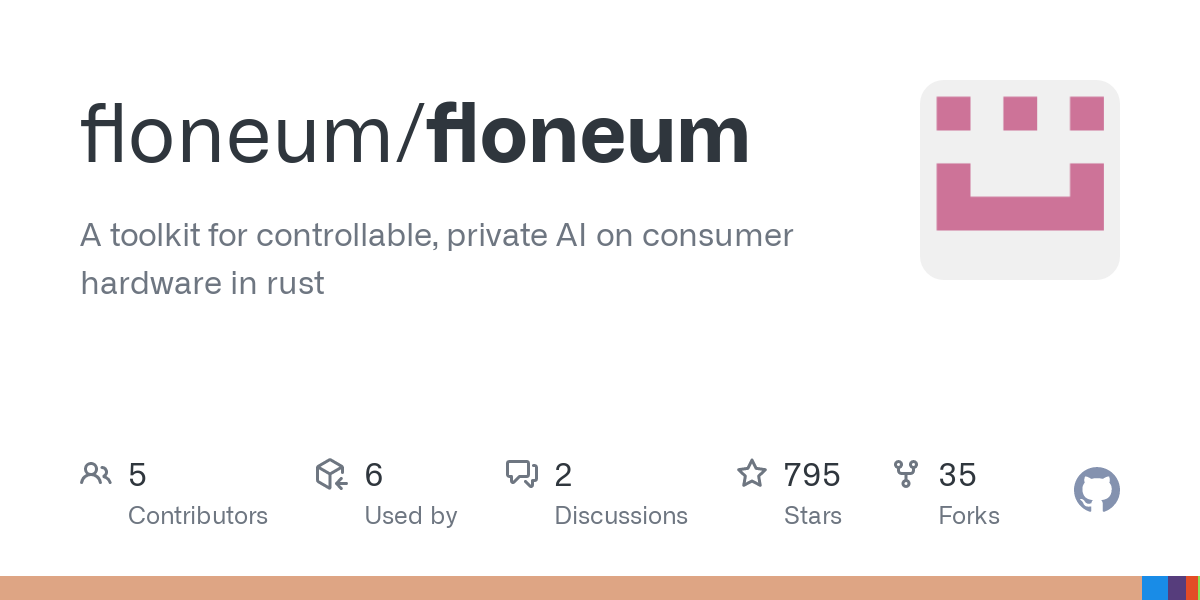Select the bold floneum repository name

point(589,135)
